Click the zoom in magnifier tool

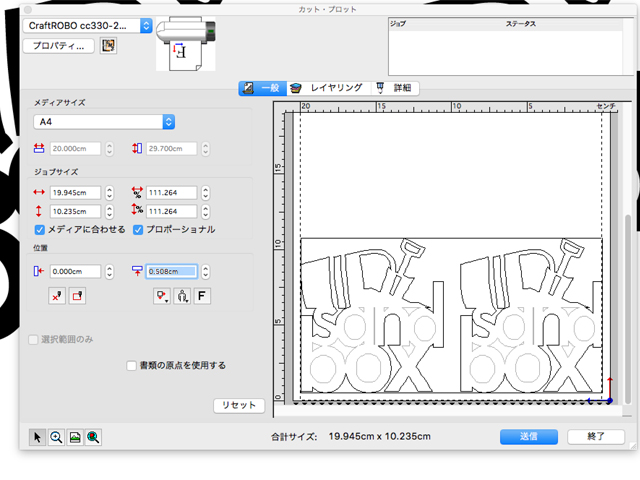(x=56, y=437)
